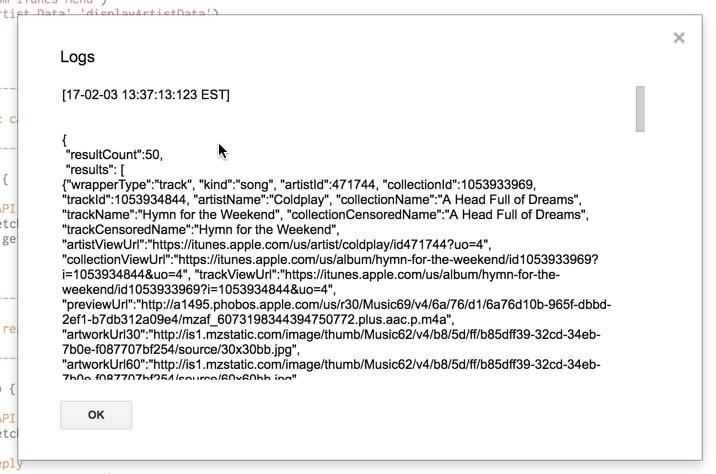Click the log scrollbar thumb
The height and width of the screenshot is (474, 716).
[x=640, y=108]
